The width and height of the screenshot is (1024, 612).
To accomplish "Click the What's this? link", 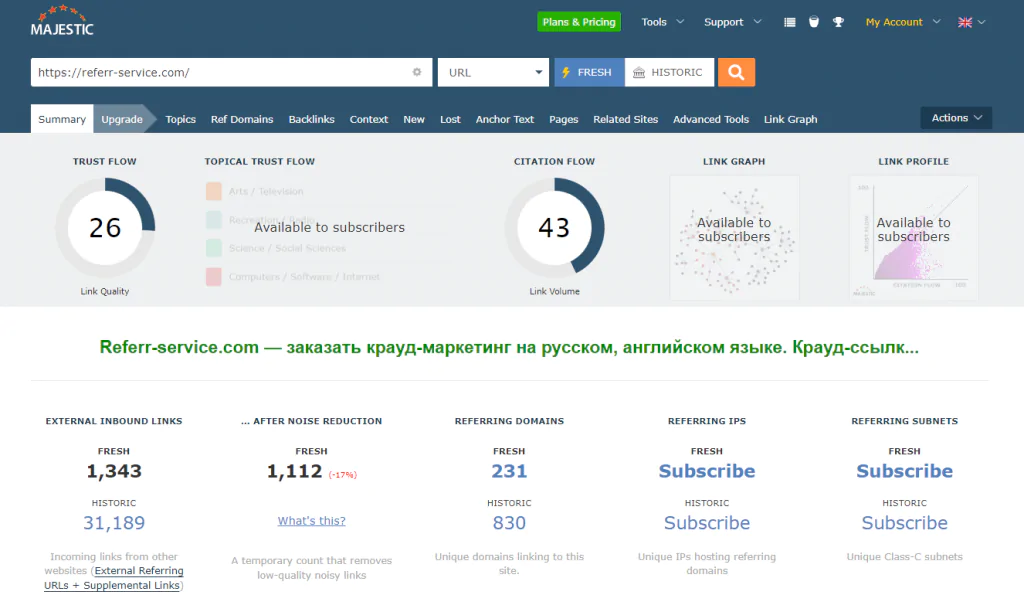I will point(312,521).
